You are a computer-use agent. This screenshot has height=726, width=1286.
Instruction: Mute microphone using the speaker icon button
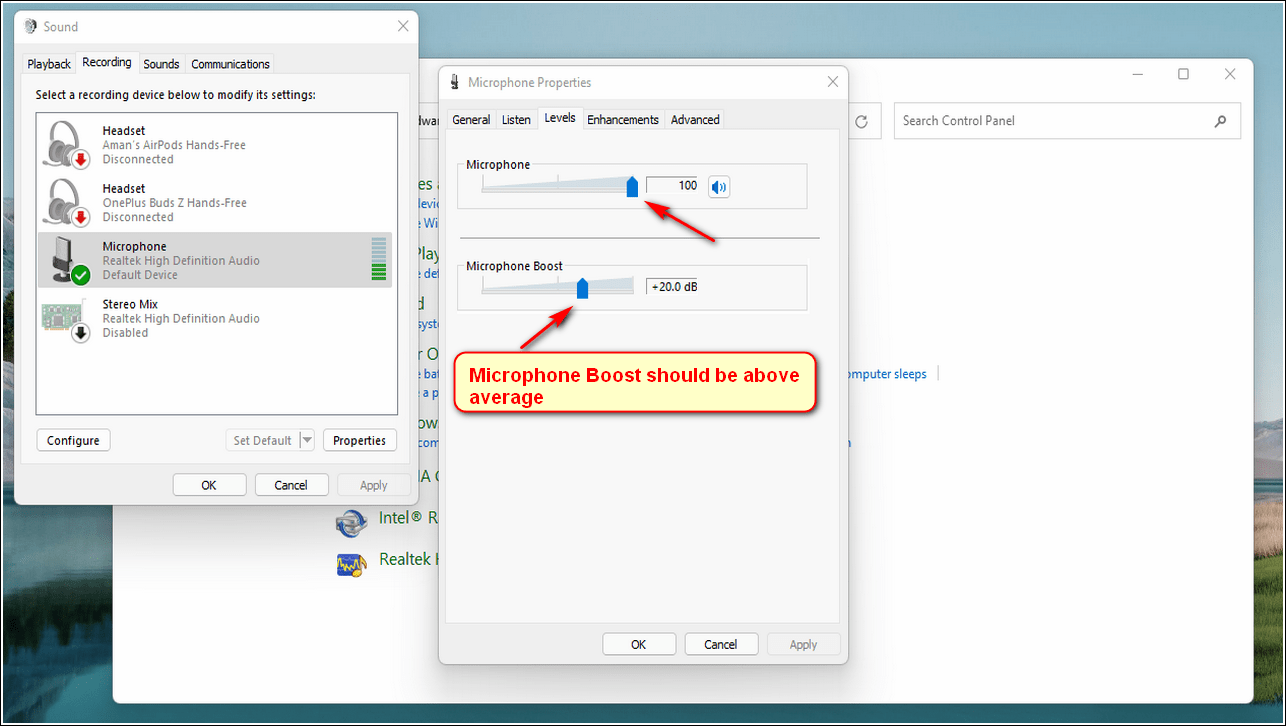(x=719, y=186)
